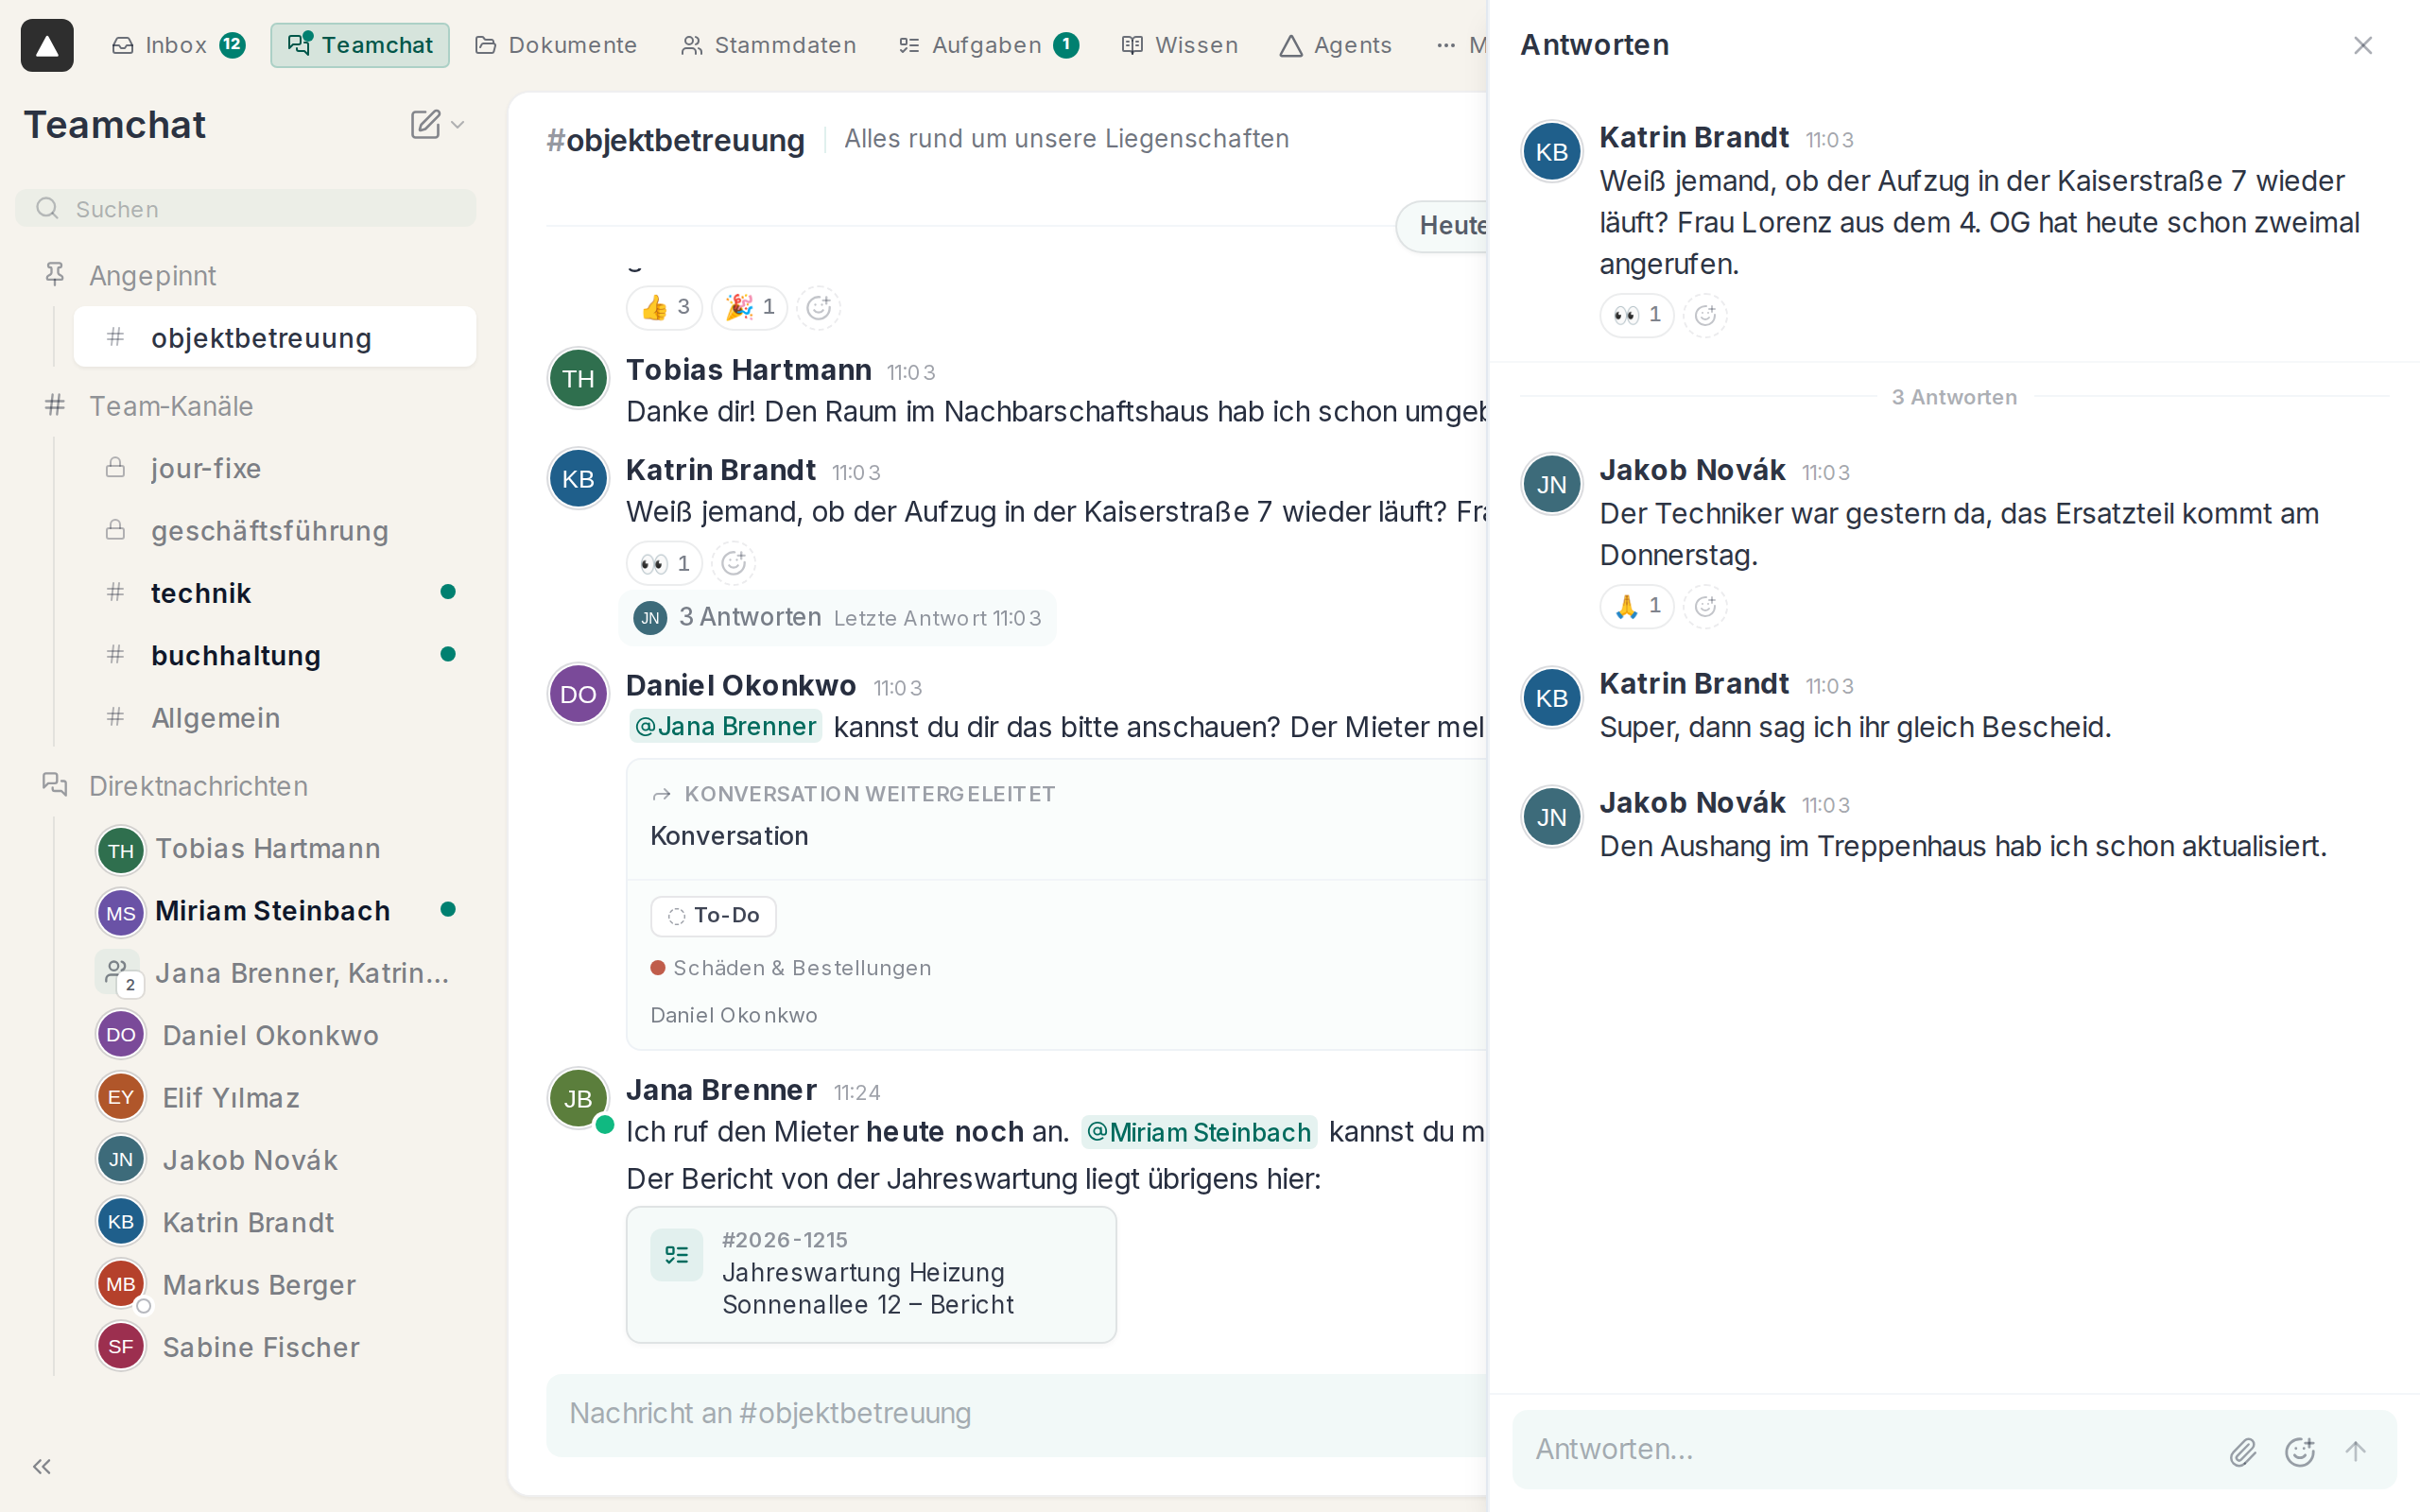This screenshot has width=2420, height=1512.
Task: Go to the Aufgaben tab
Action: (987, 45)
